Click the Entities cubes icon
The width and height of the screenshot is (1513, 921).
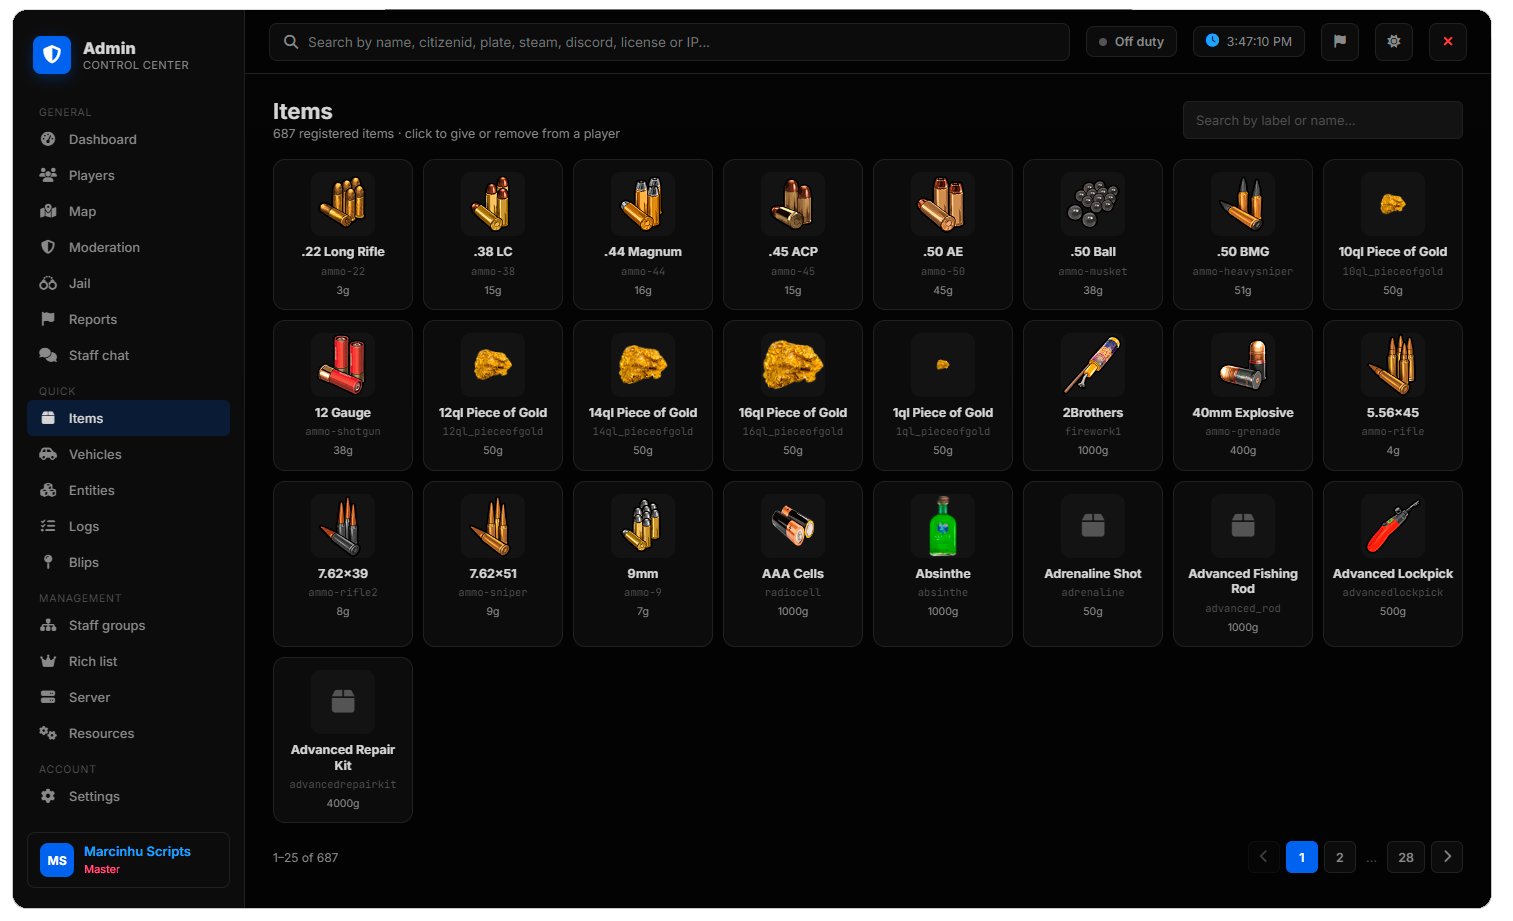click(48, 490)
